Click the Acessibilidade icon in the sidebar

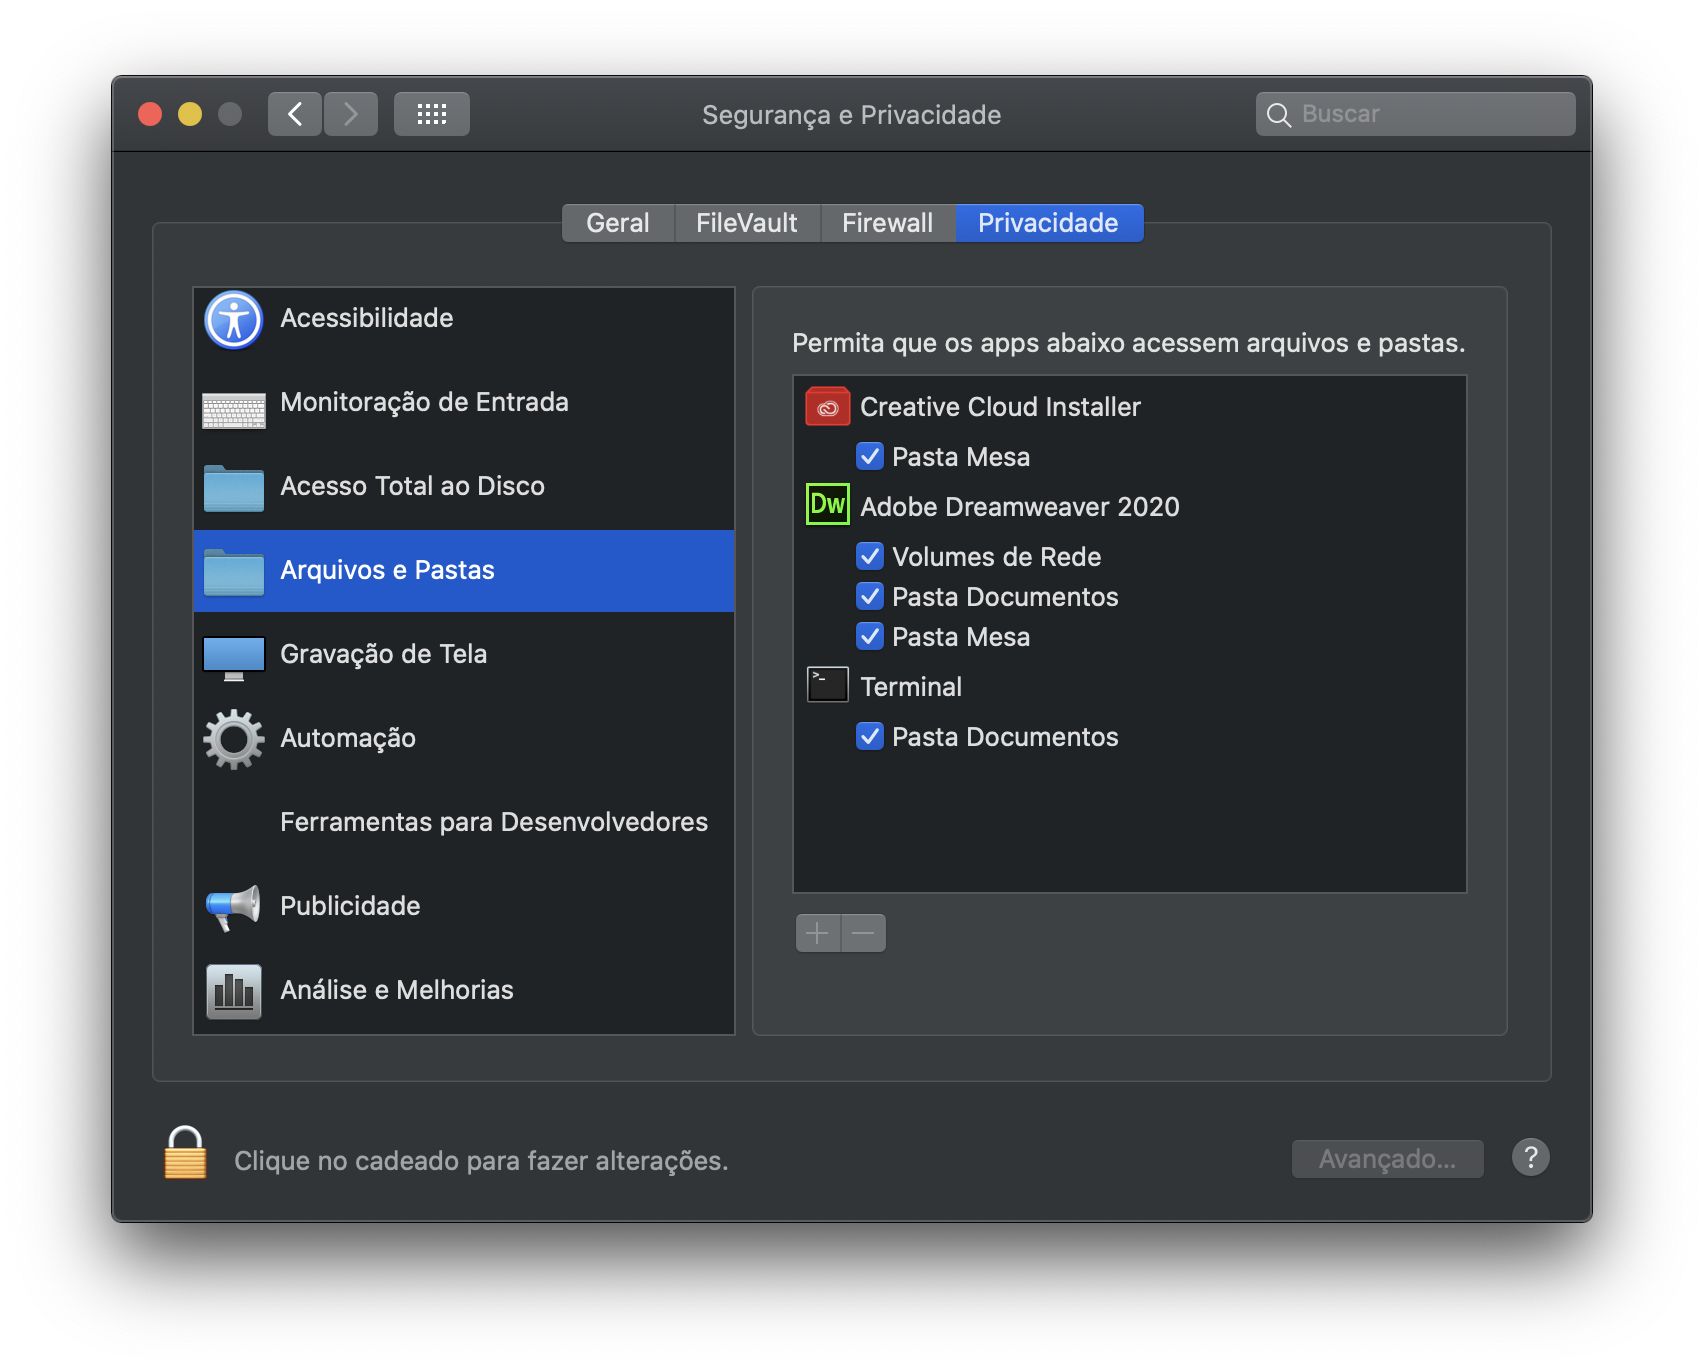[234, 320]
